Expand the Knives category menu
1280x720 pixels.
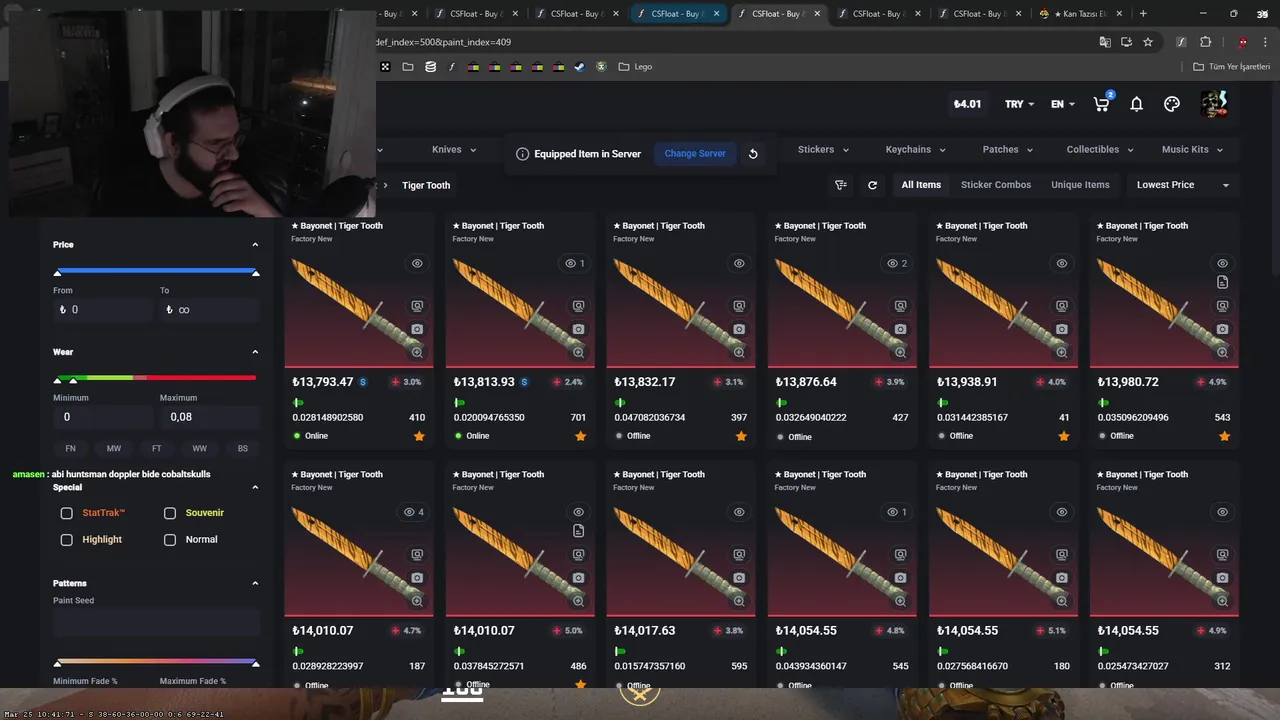pos(453,150)
